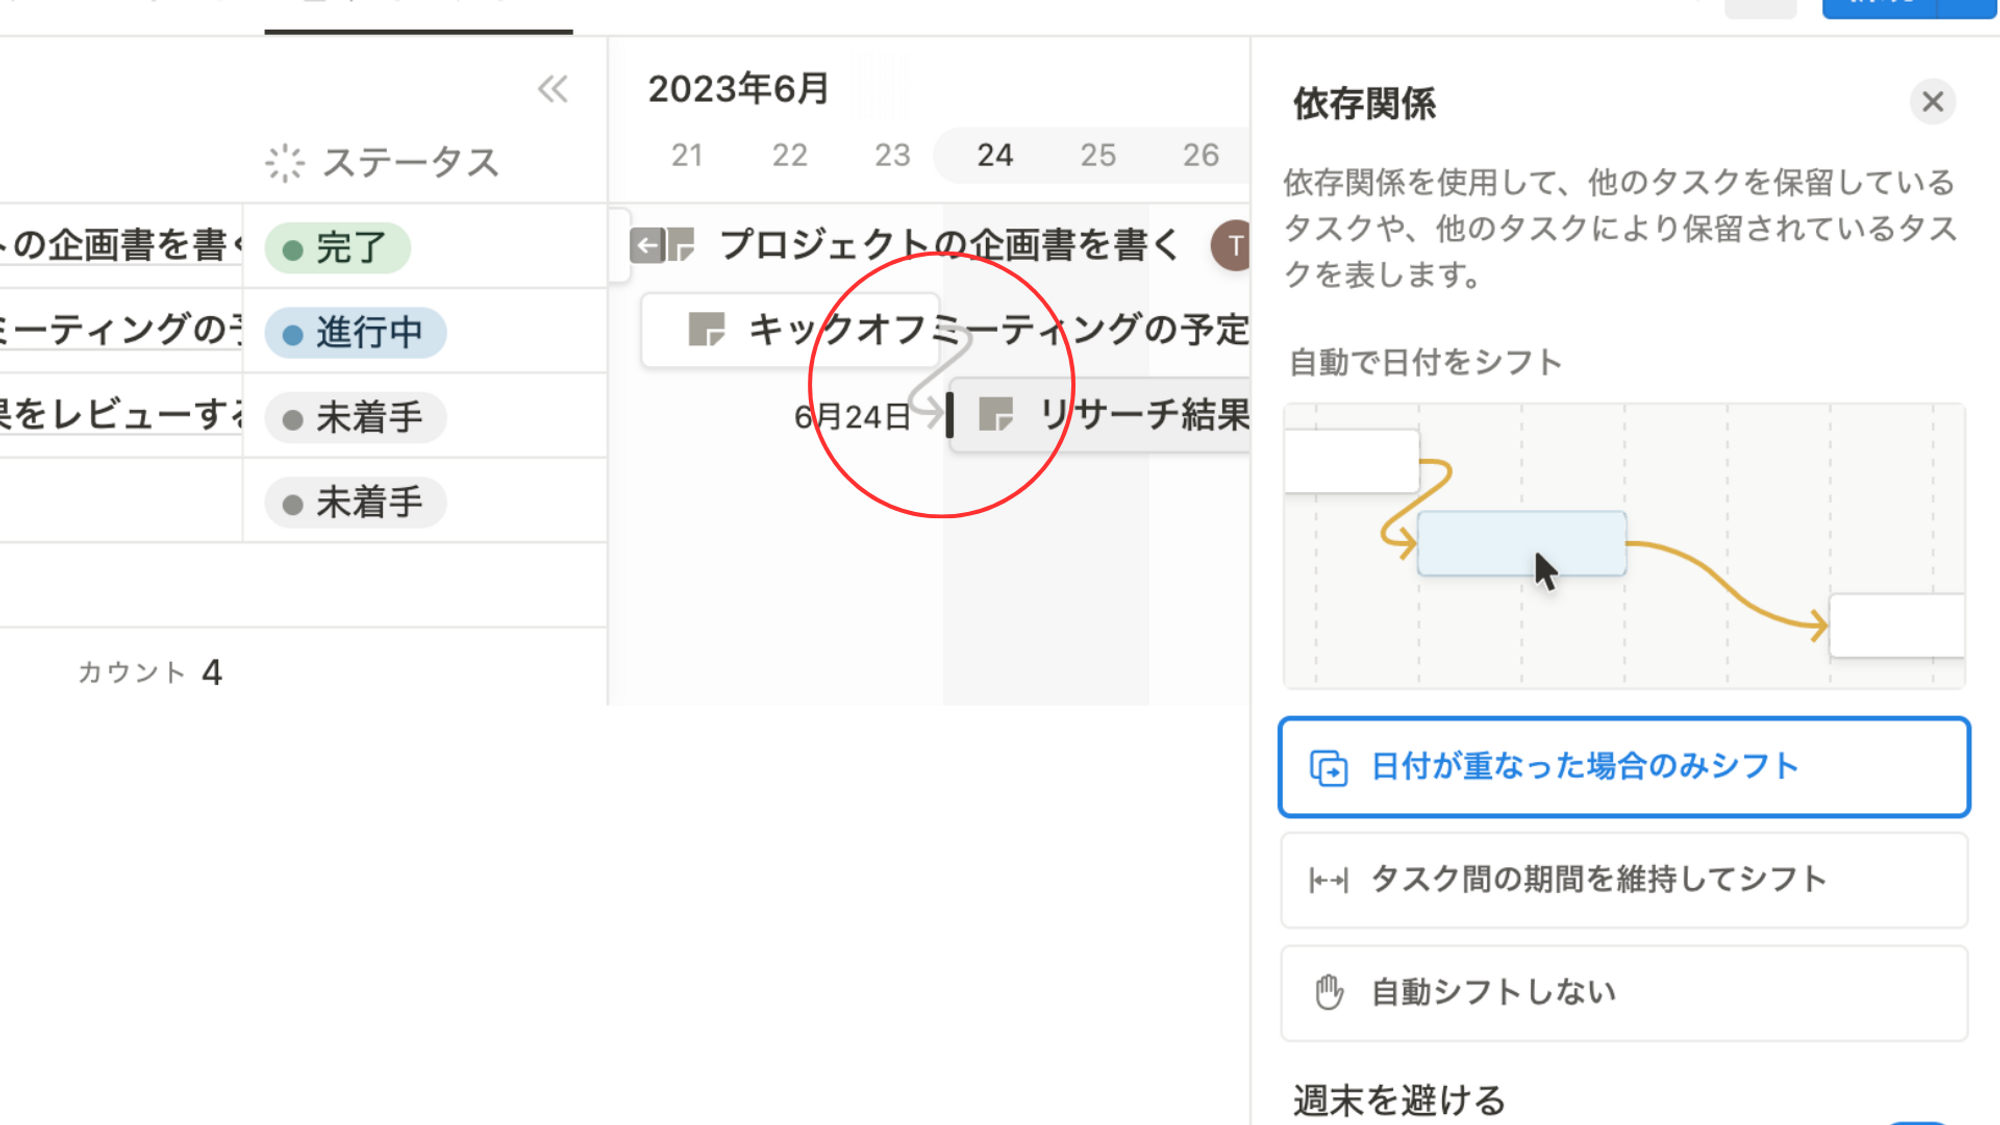Image resolution: width=2000 pixels, height=1125 pixels.
Task: Click the カウント 4 summary
Action: point(150,672)
